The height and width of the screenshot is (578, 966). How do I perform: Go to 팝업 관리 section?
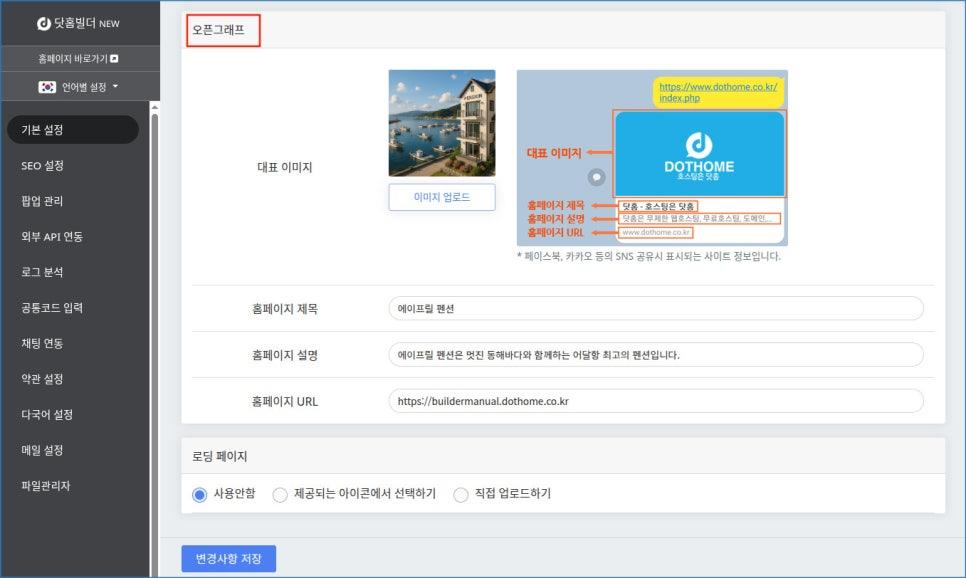(43, 201)
